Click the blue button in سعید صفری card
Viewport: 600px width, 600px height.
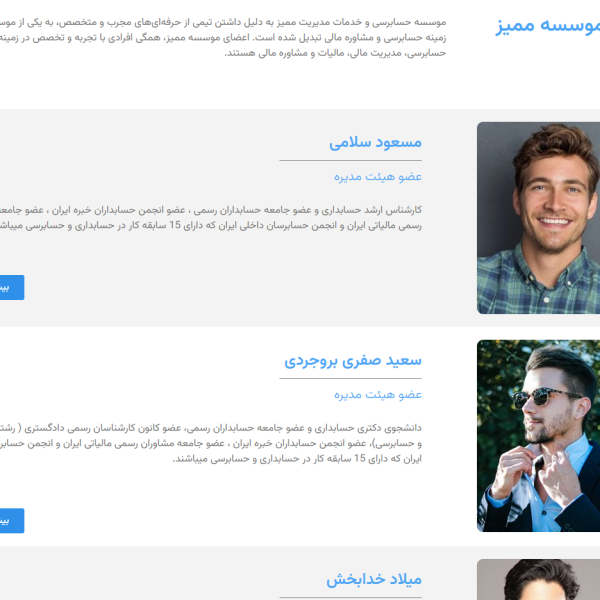(12, 520)
